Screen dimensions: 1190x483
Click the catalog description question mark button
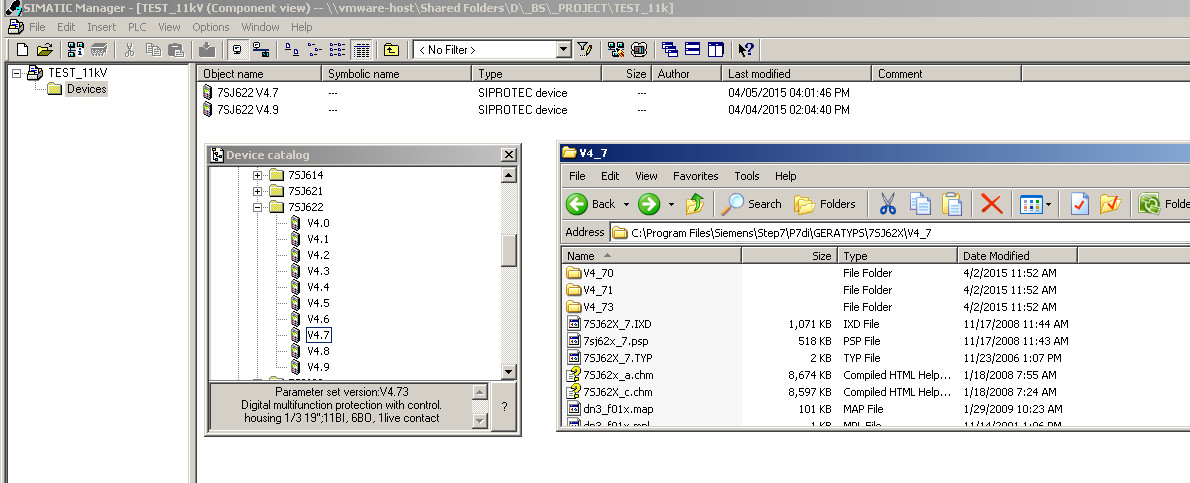[505, 406]
